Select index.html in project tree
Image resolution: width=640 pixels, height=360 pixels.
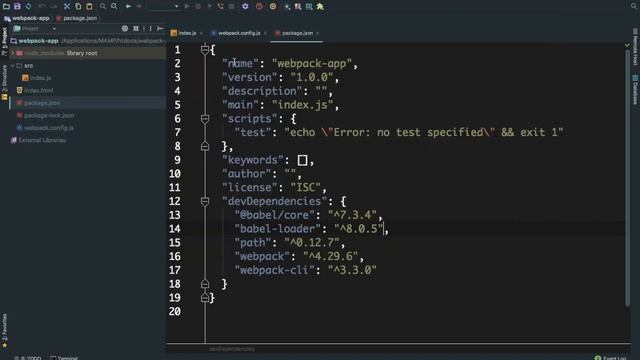[x=35, y=90]
